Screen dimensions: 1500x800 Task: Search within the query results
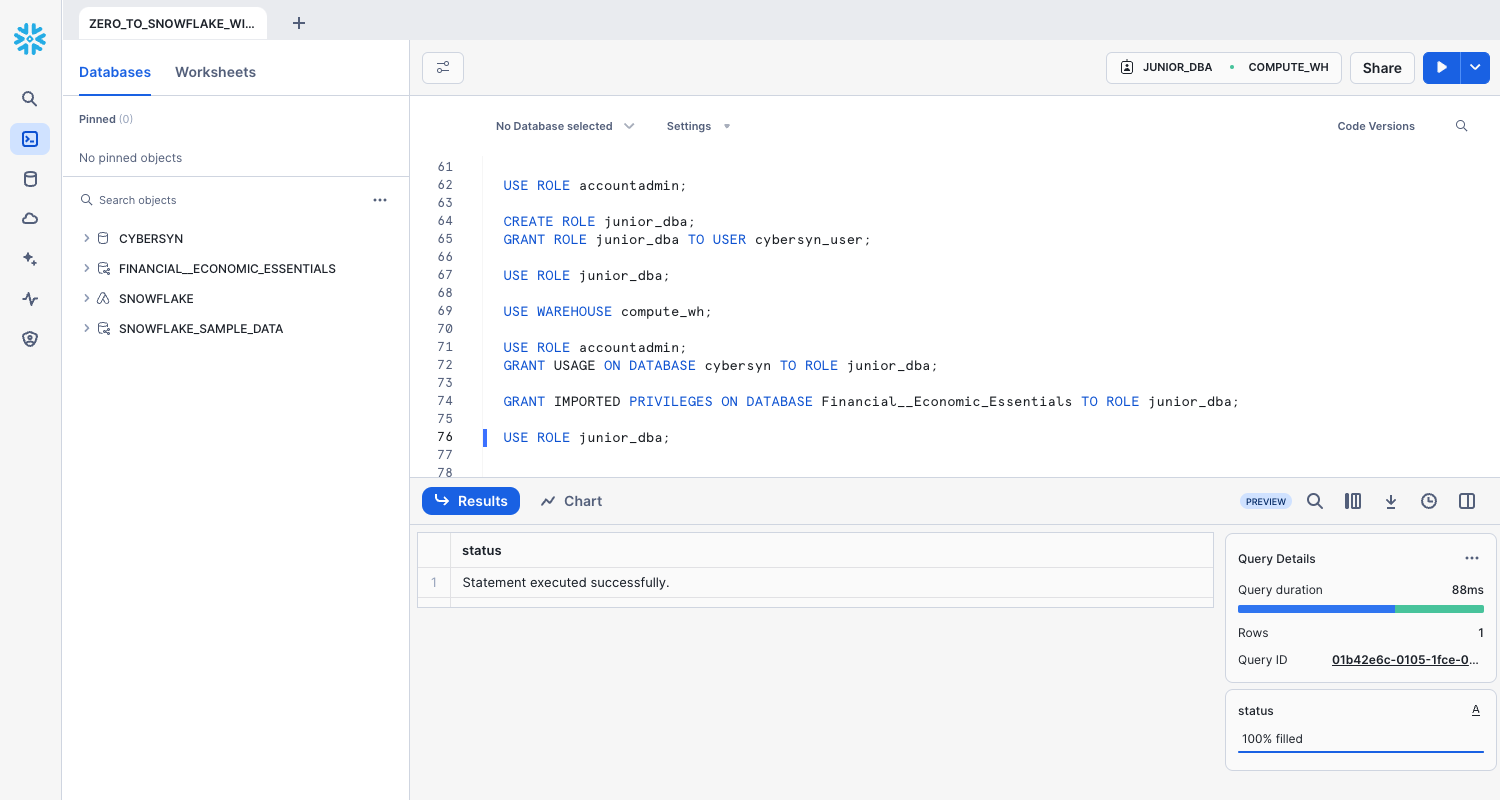tap(1314, 501)
